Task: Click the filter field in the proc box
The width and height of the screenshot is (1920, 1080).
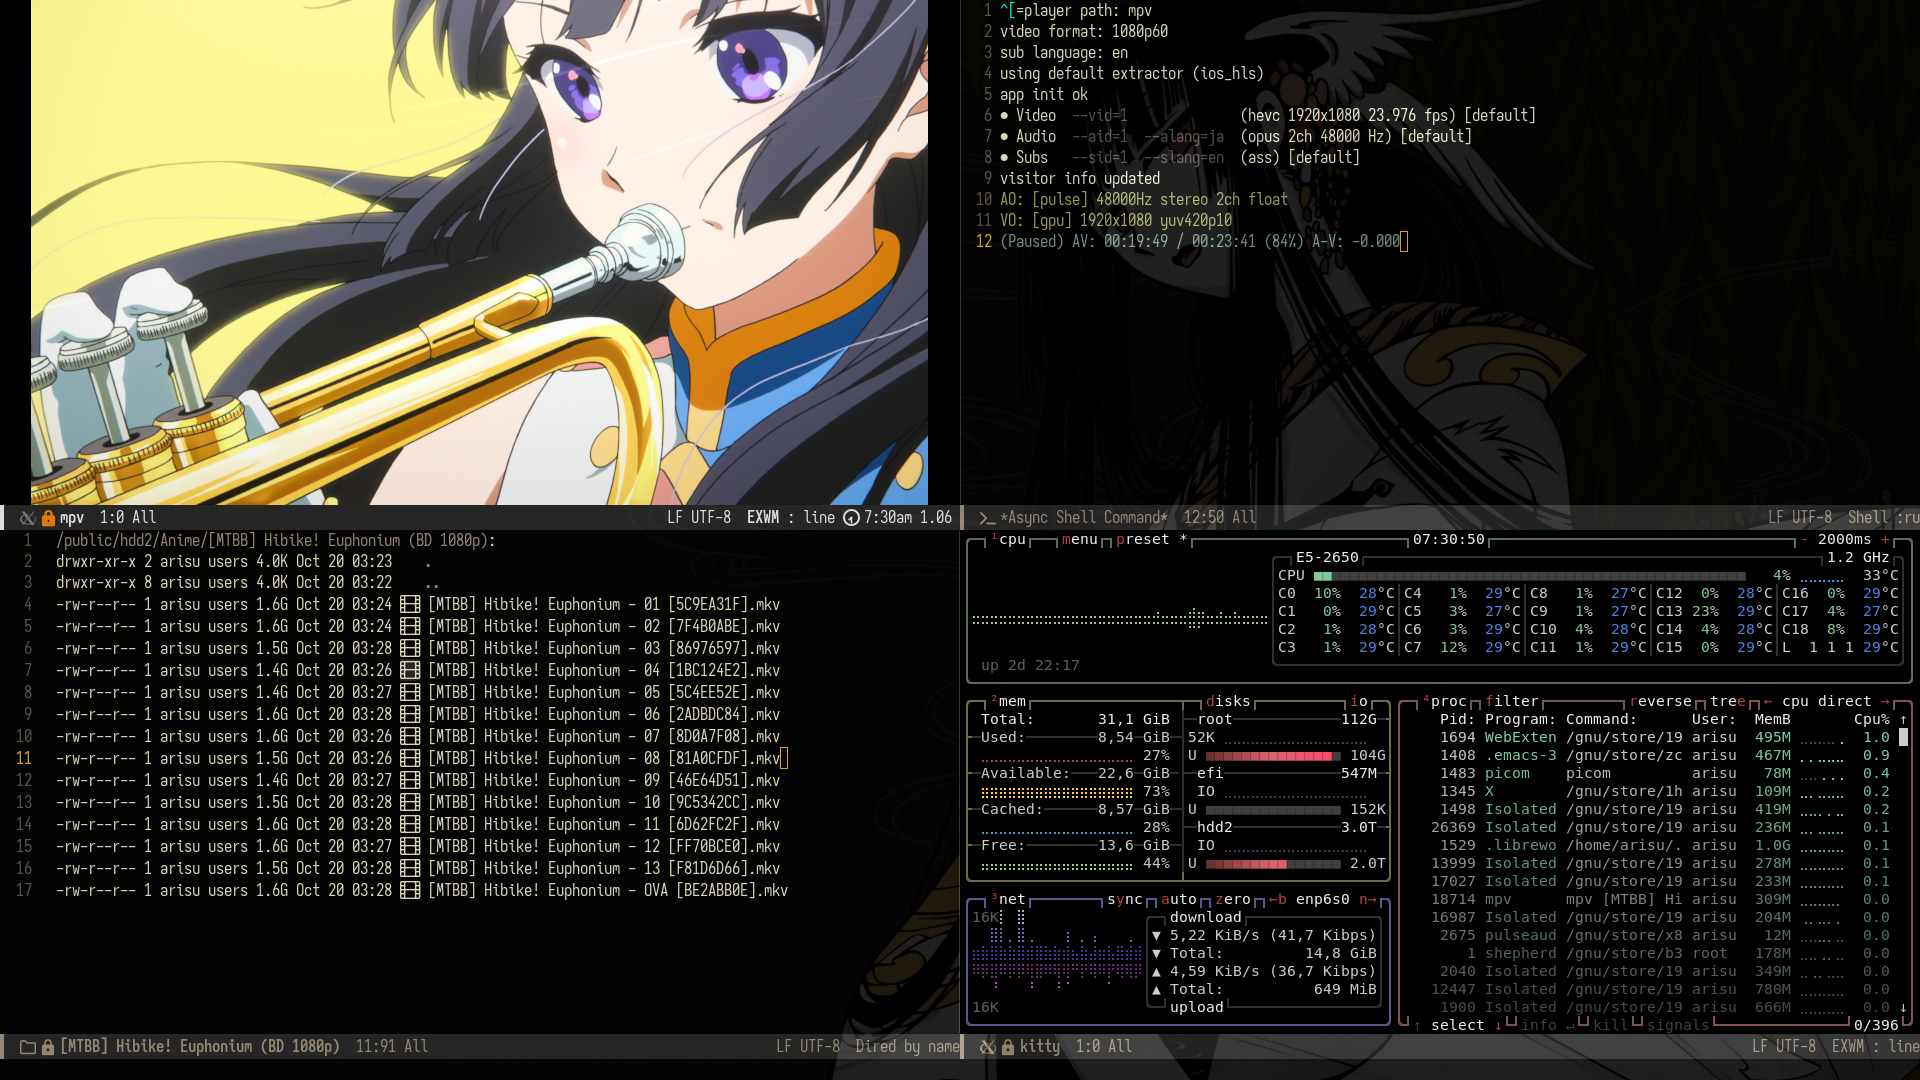Action: 1512,702
